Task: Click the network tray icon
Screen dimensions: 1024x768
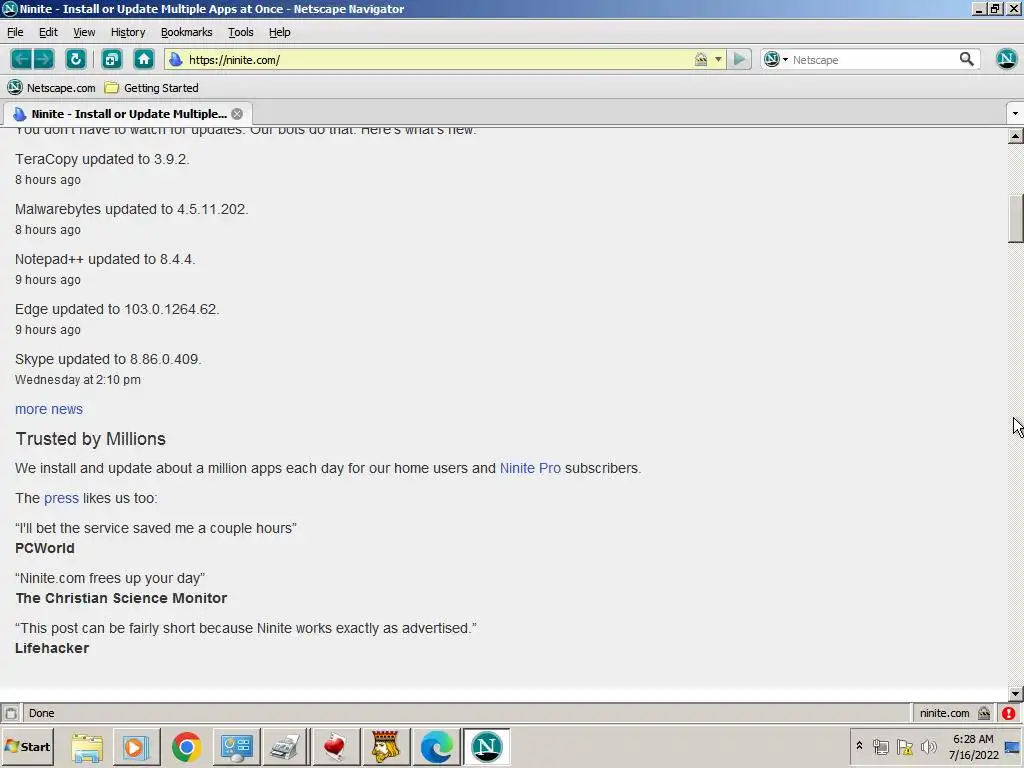Action: pyautogui.click(x=881, y=746)
